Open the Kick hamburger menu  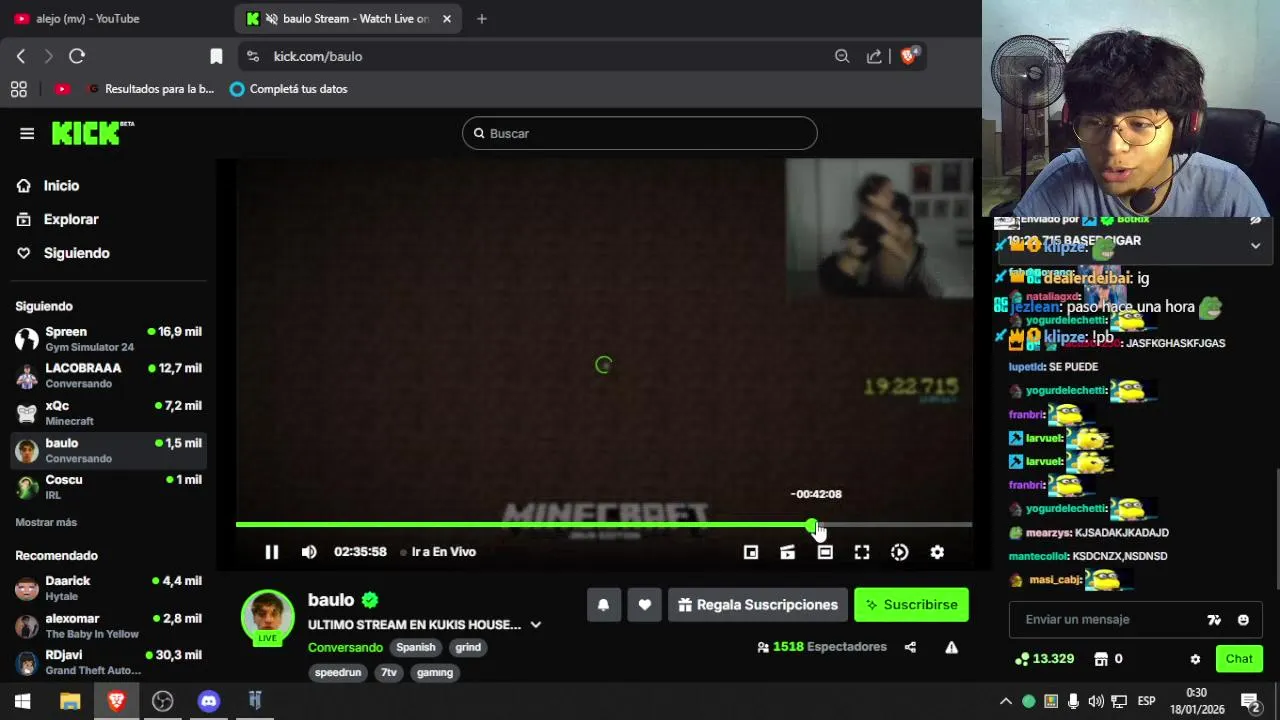[x=27, y=133]
